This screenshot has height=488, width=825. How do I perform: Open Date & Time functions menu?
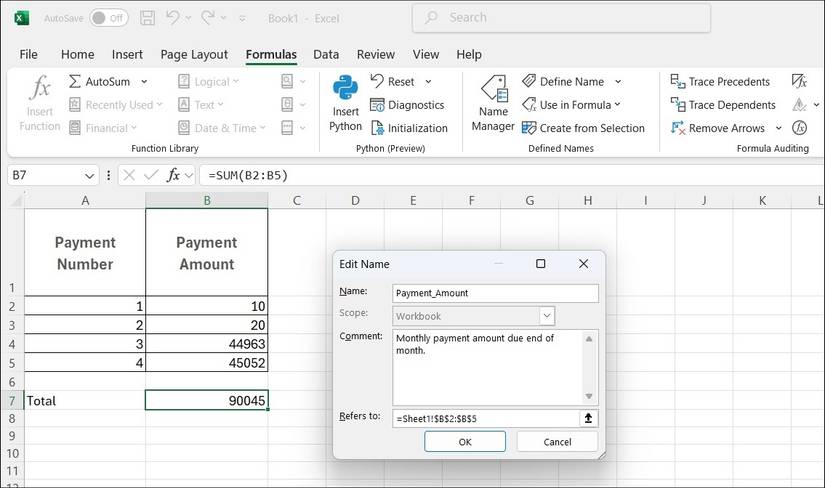pos(222,128)
